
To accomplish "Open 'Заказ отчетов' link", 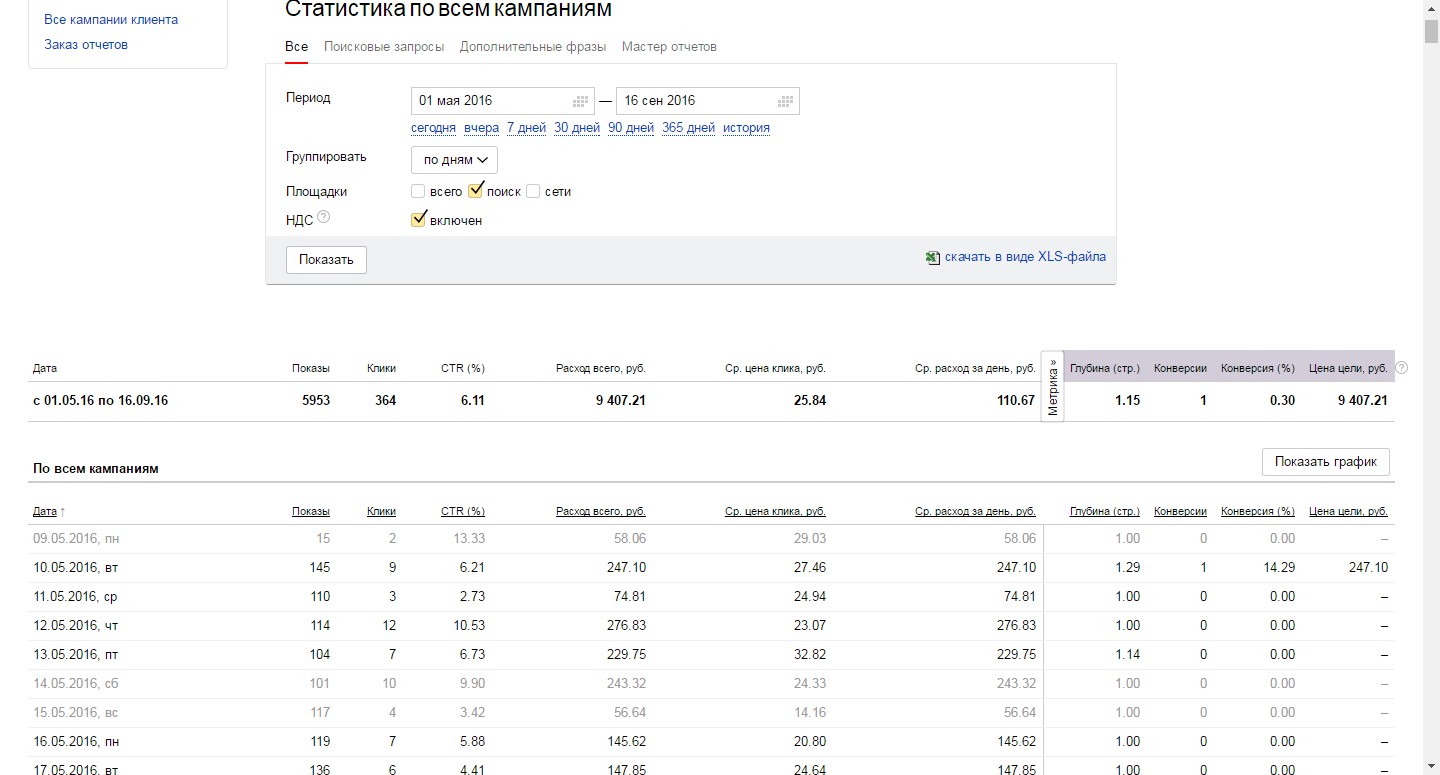I will 86,45.
